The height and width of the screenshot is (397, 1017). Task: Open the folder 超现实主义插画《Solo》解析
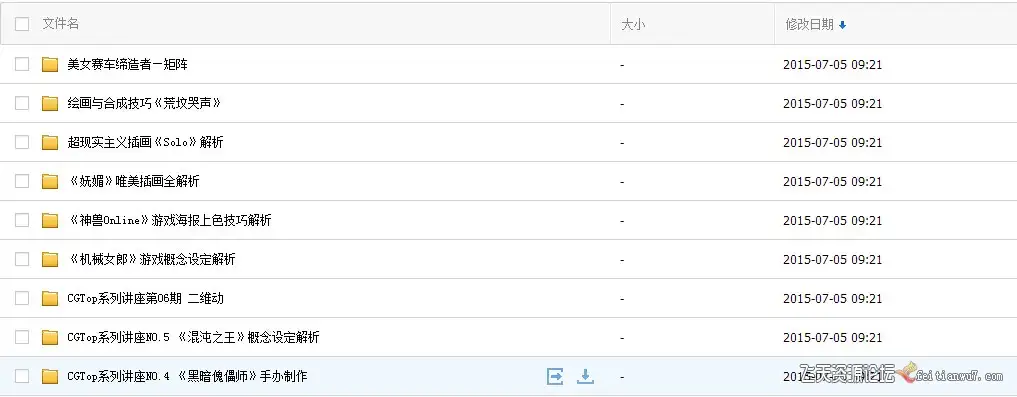coord(145,143)
